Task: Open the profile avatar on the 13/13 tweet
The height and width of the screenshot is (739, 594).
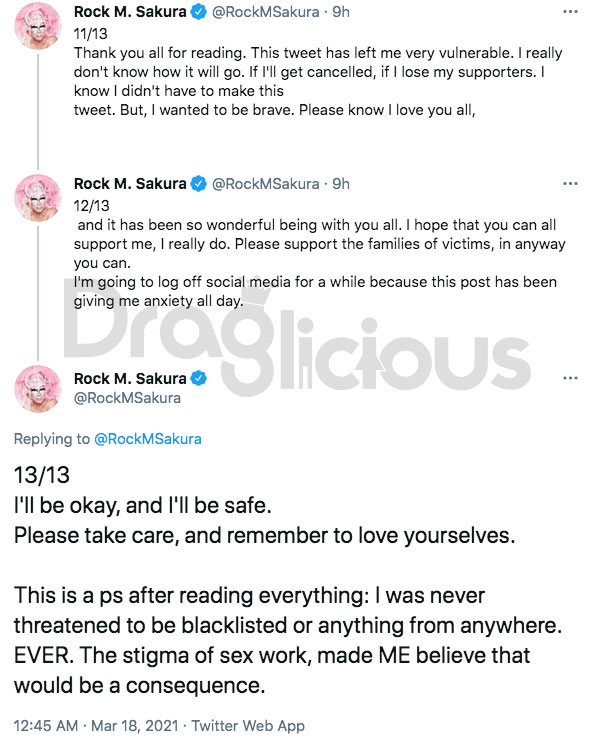Action: tap(38, 389)
